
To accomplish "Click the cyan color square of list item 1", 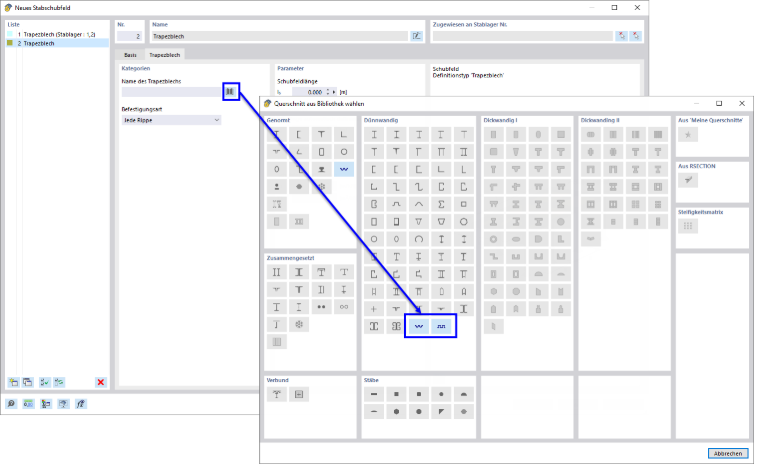I will (x=10, y=34).
